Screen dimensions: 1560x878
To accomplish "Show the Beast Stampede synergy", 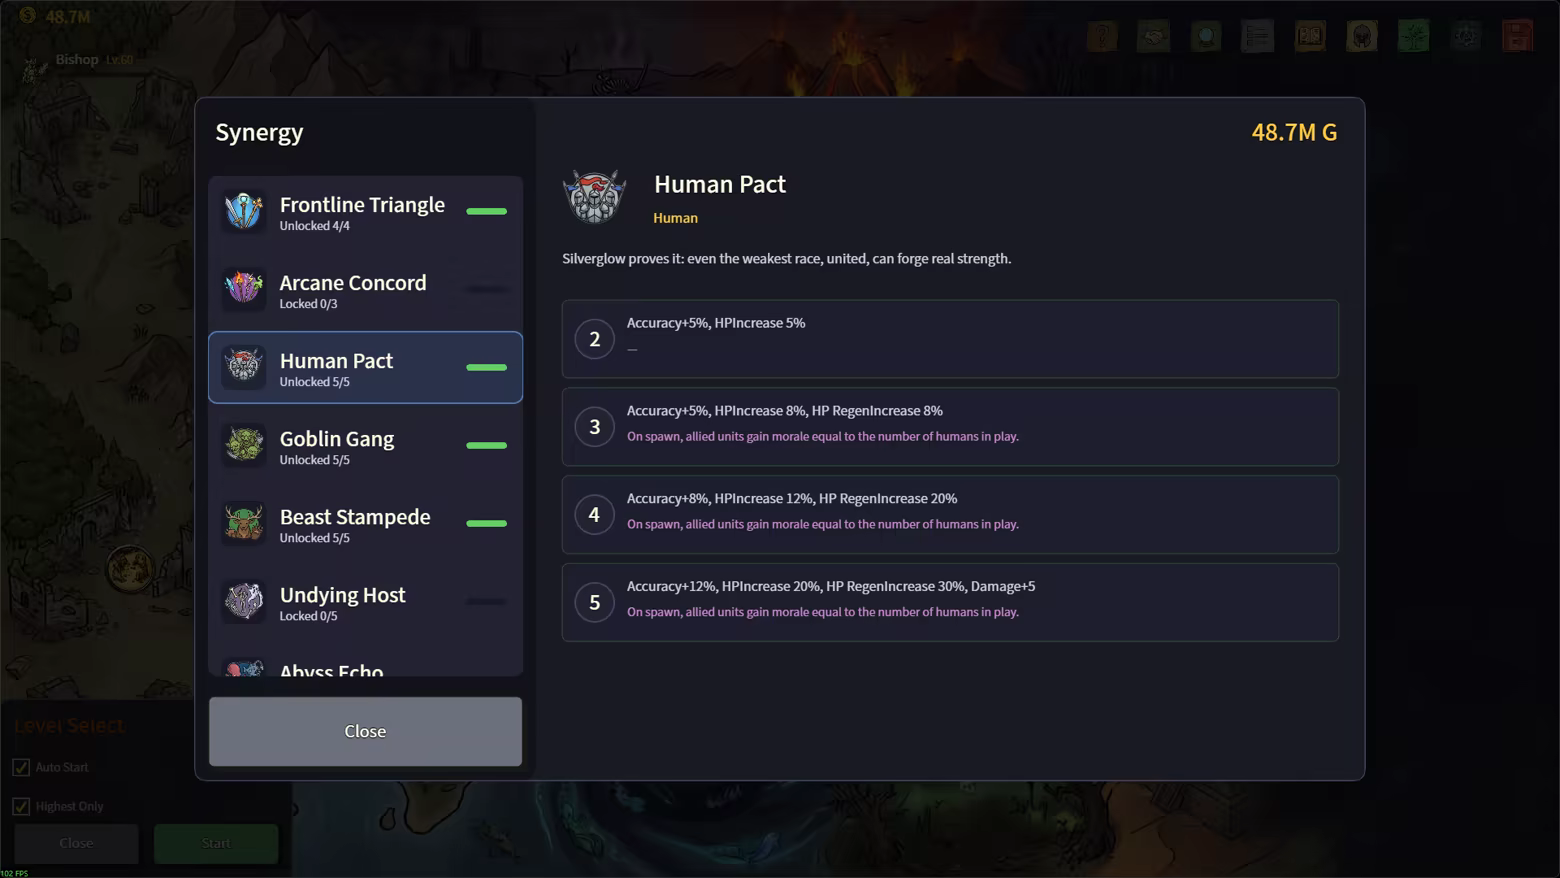I will pos(365,524).
